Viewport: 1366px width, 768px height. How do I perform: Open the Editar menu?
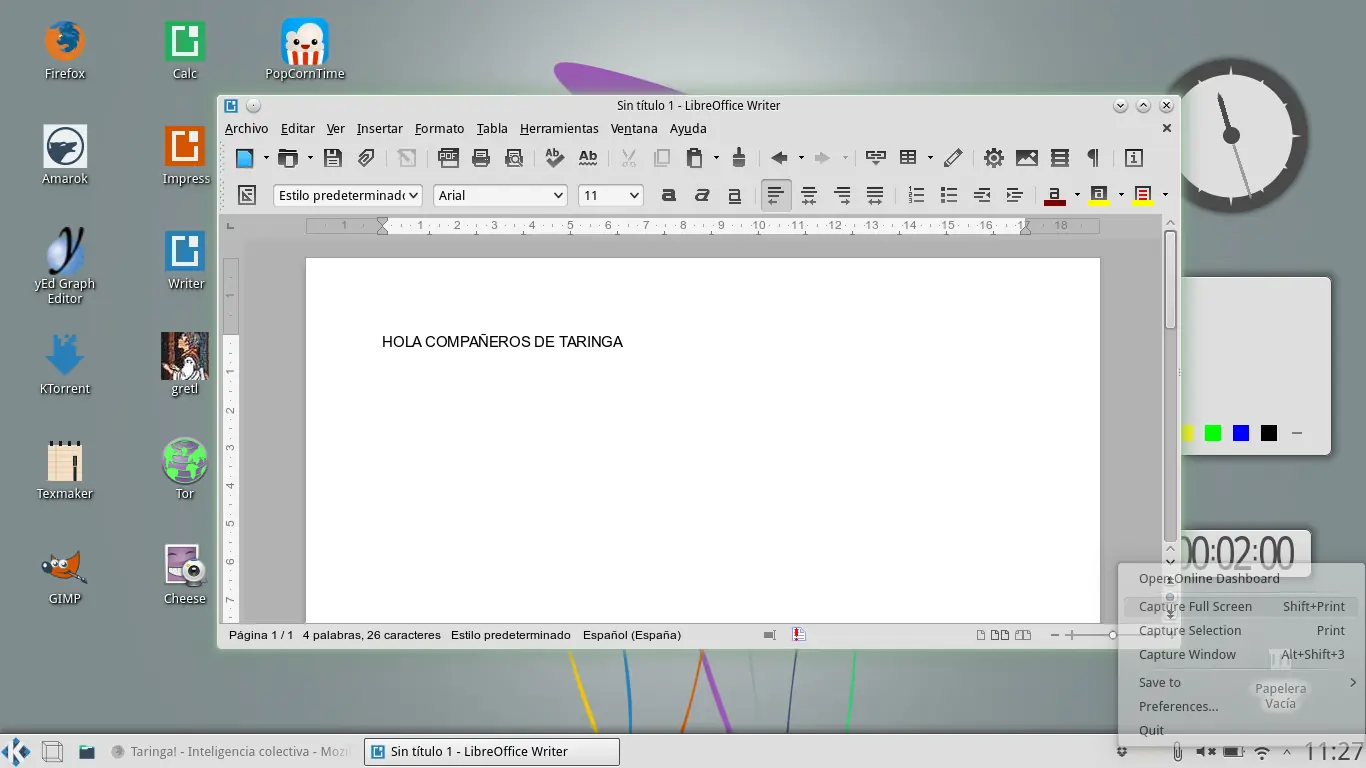[297, 128]
